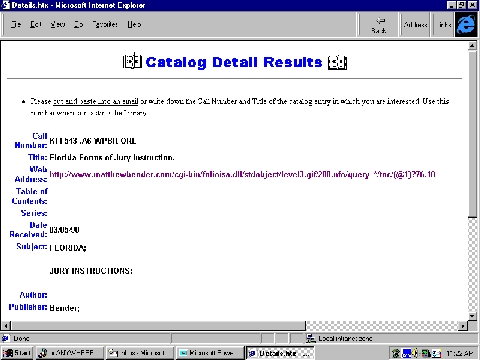Click the book icon left of title
This screenshot has height=360, width=480.
pos(132,61)
